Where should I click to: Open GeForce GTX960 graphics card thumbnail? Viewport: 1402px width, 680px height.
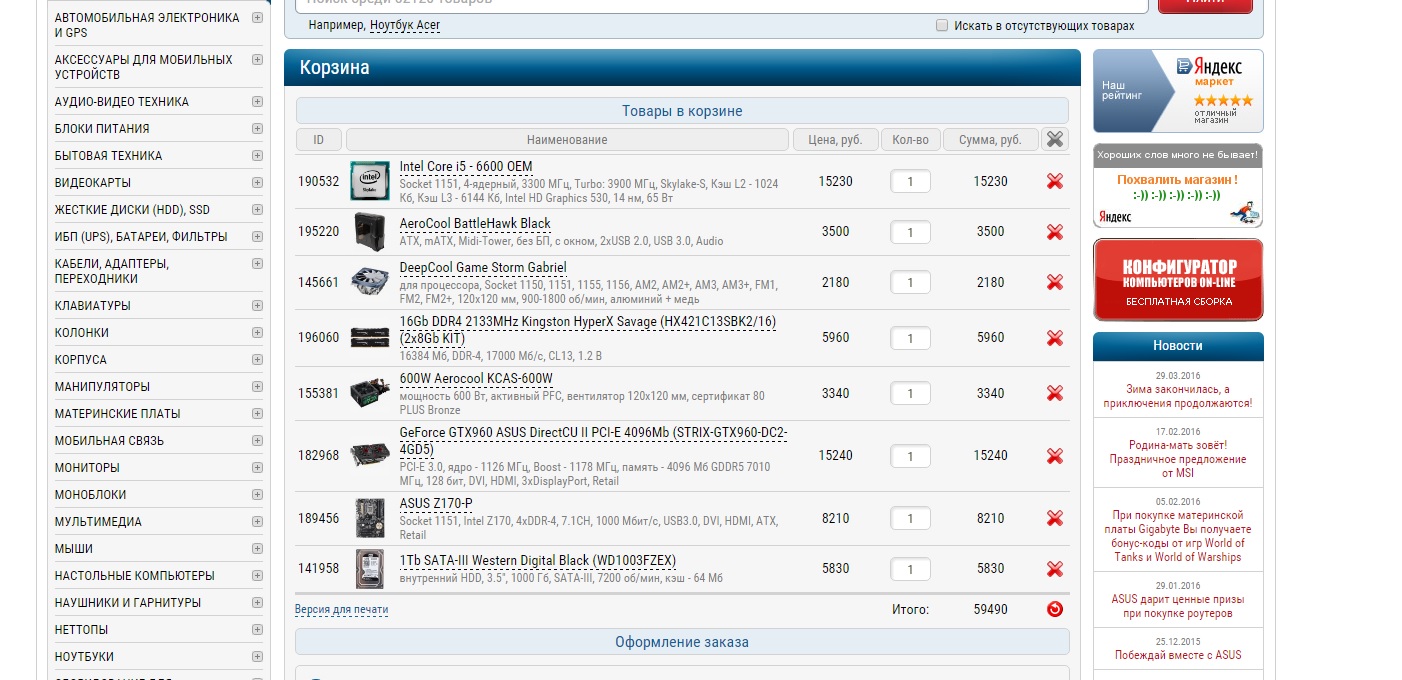point(369,455)
